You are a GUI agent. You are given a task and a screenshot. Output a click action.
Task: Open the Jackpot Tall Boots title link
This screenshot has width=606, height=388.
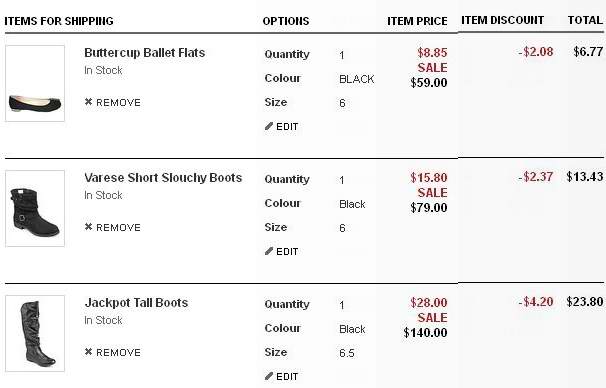tap(136, 303)
